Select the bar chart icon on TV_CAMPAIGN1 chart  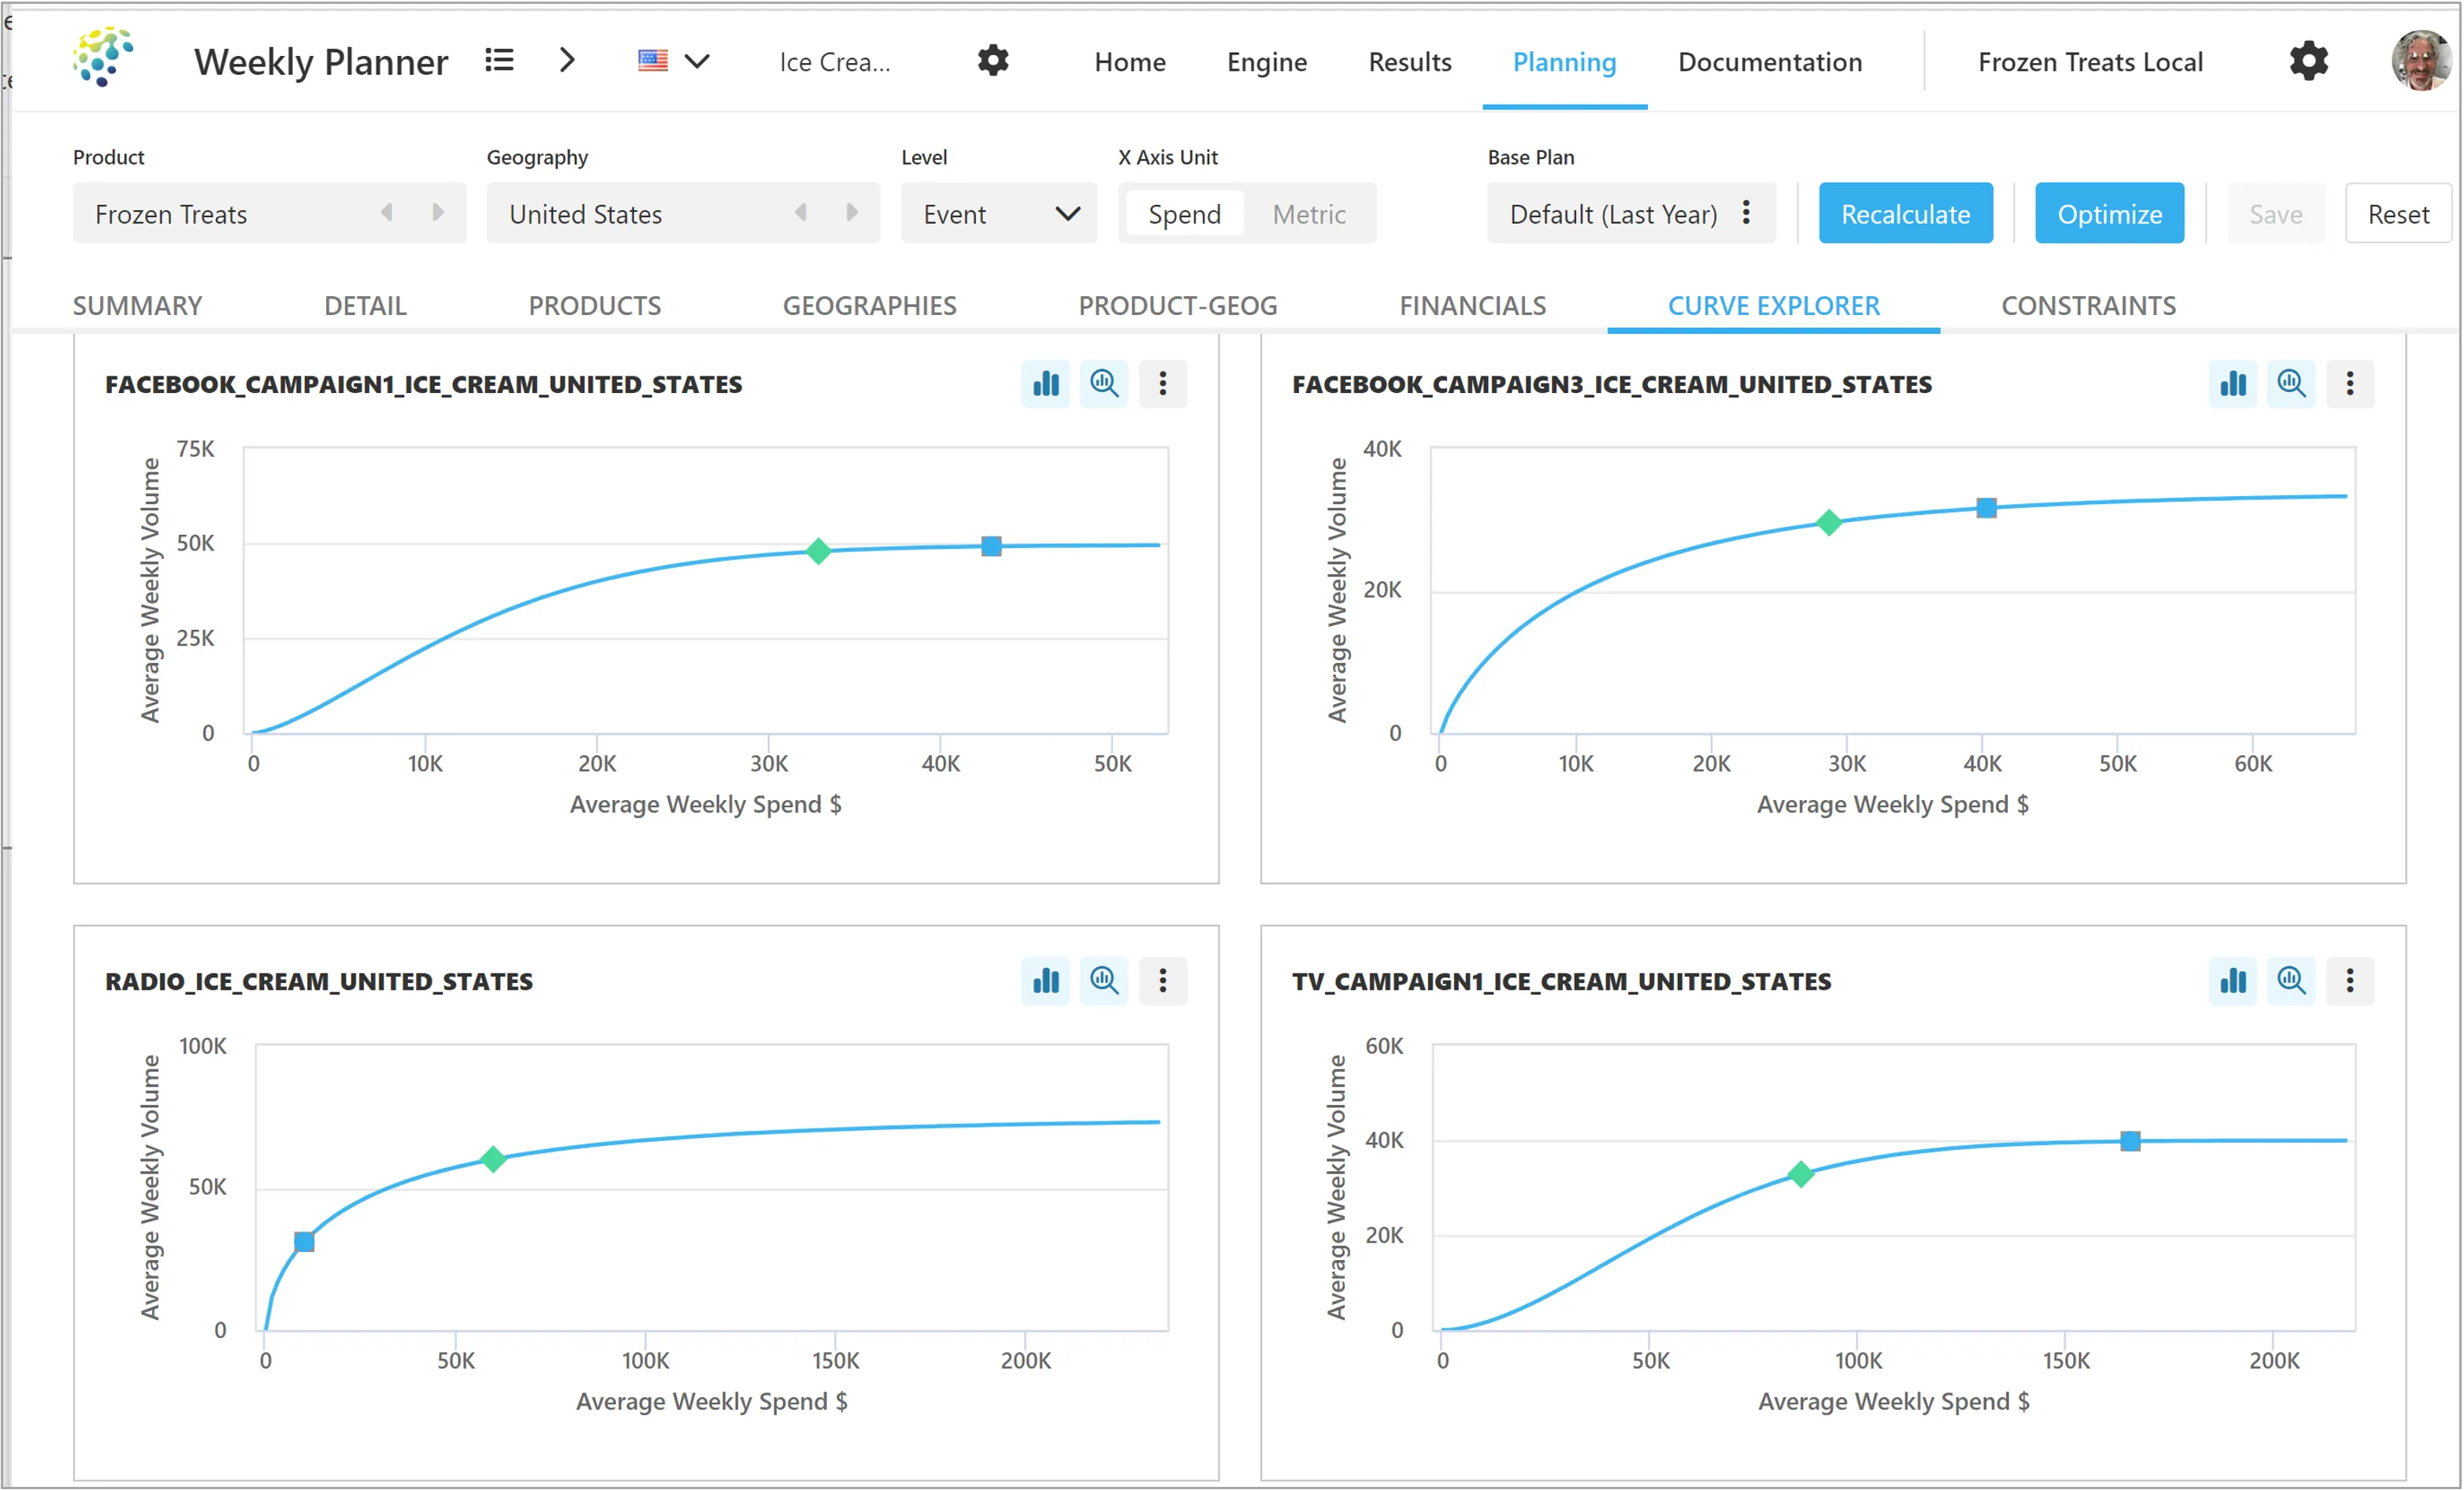point(2233,981)
